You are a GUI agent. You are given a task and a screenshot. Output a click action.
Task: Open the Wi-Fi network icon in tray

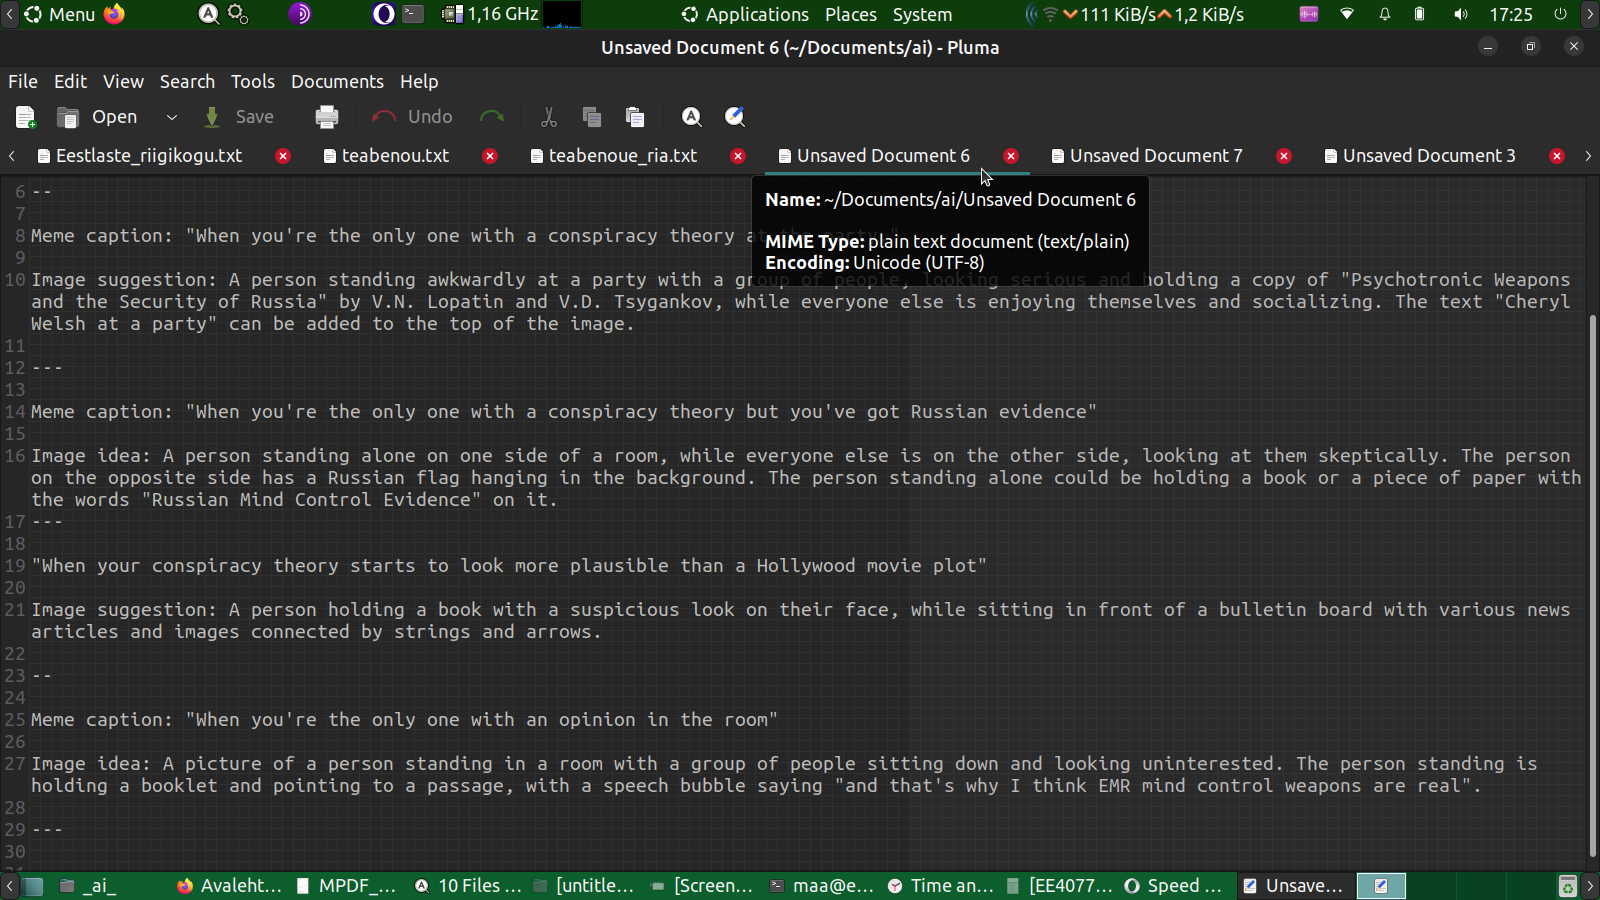click(1347, 15)
